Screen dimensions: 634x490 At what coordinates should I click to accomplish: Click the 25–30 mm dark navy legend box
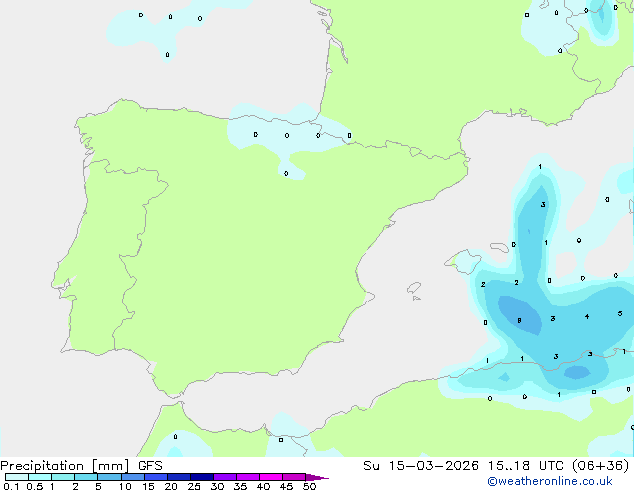[202, 477]
